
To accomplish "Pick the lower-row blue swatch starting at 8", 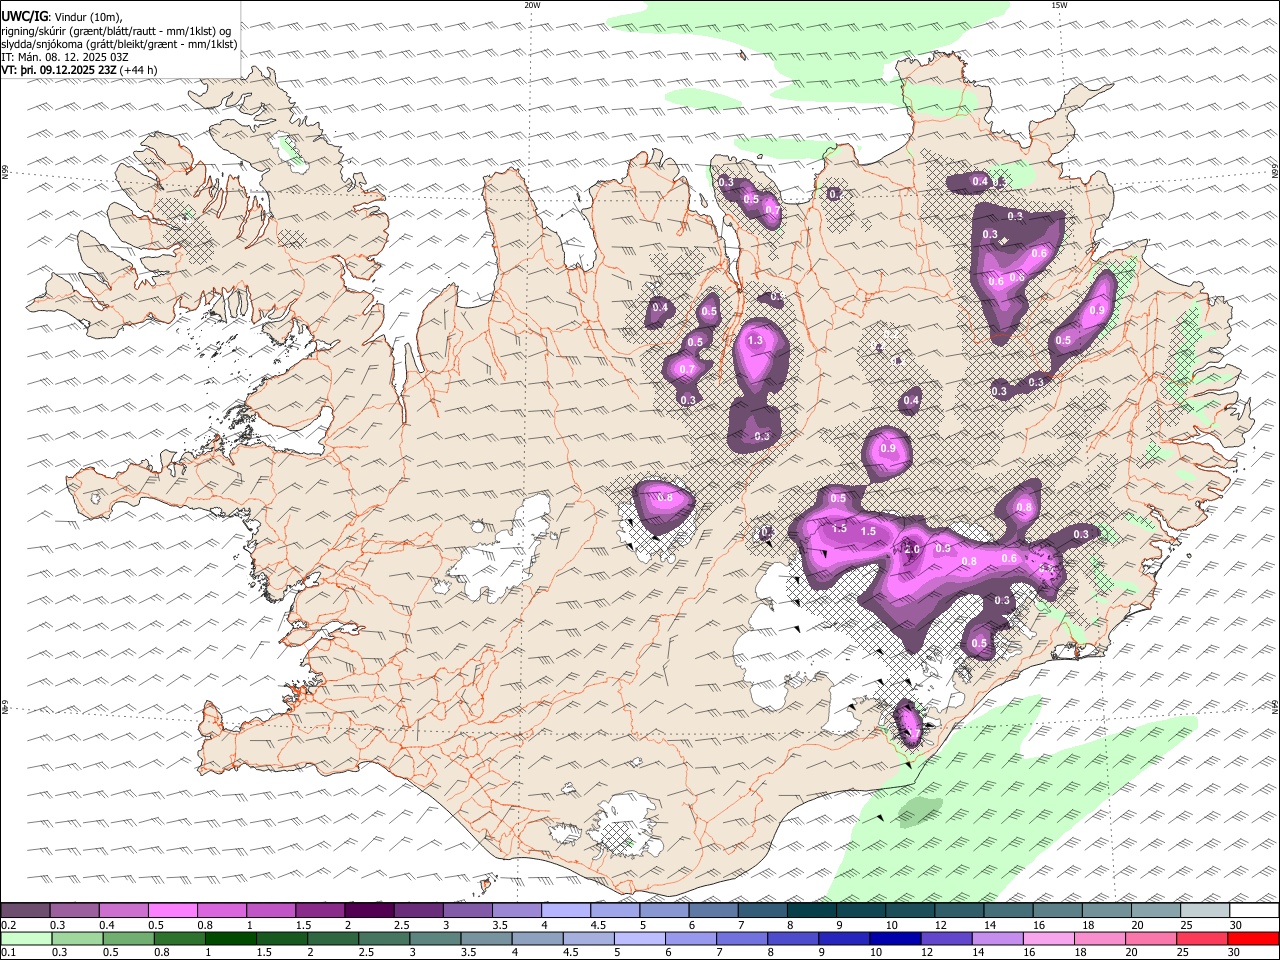I will point(792,938).
